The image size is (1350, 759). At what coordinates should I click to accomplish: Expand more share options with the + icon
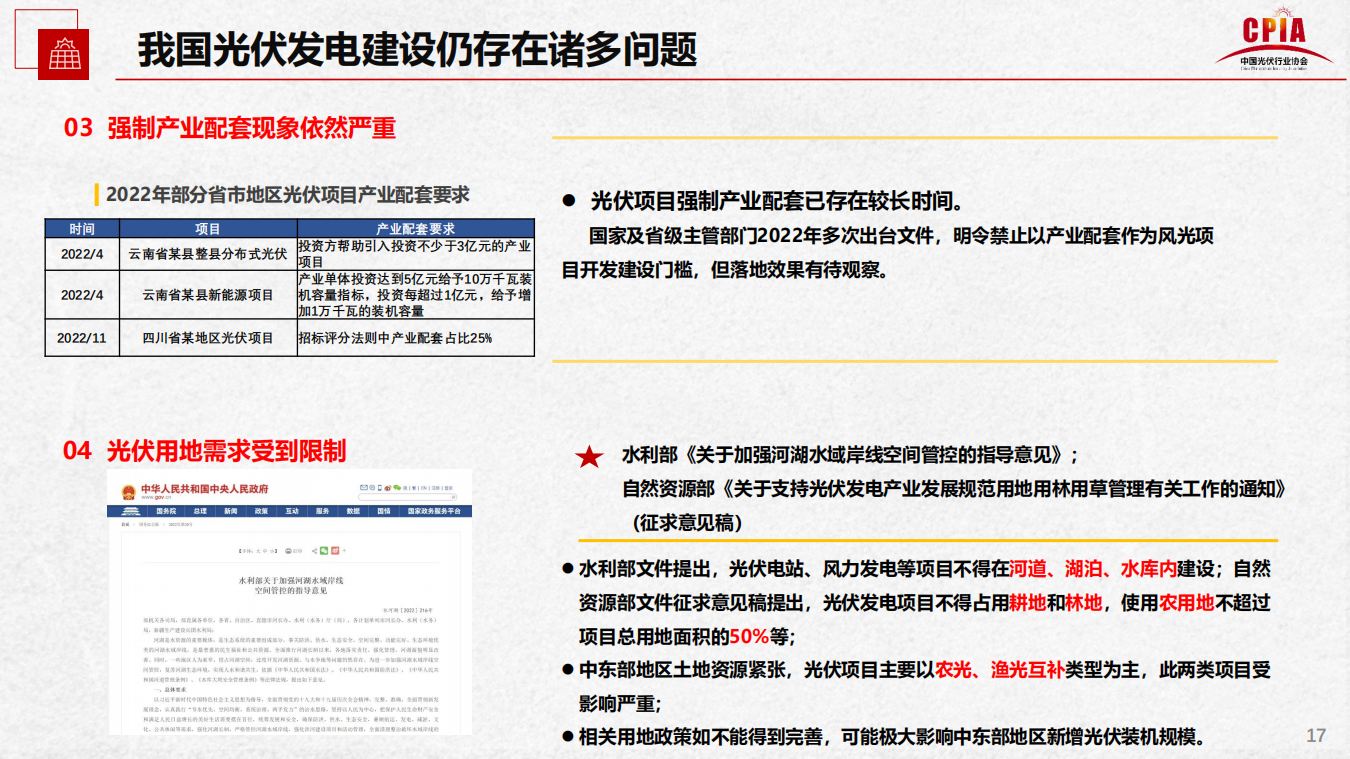[344, 551]
